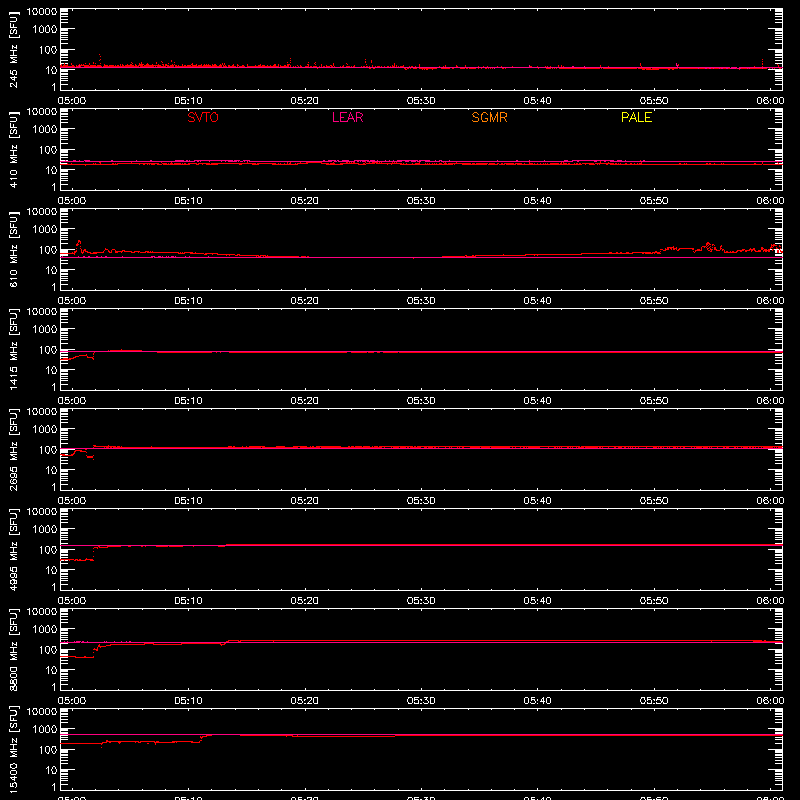Click the orange SGMR station label
Viewport: 800px width, 800px height.
click(489, 117)
